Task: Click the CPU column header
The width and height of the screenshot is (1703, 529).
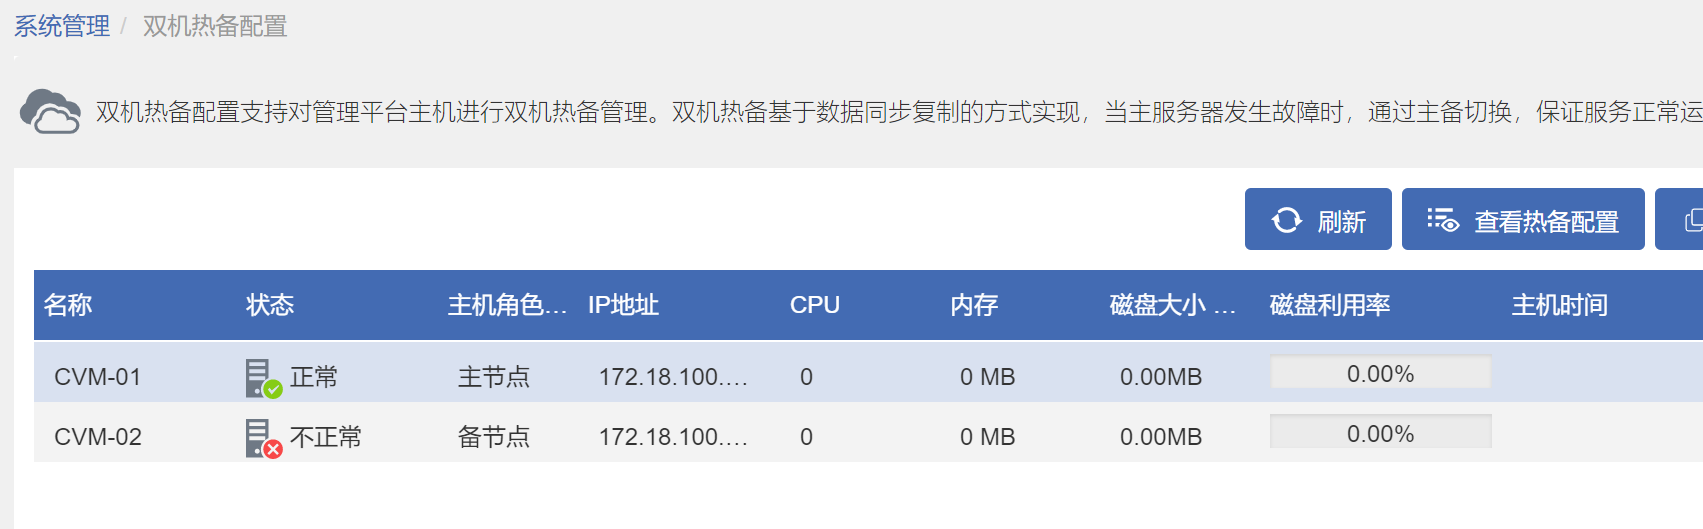Action: point(814,305)
